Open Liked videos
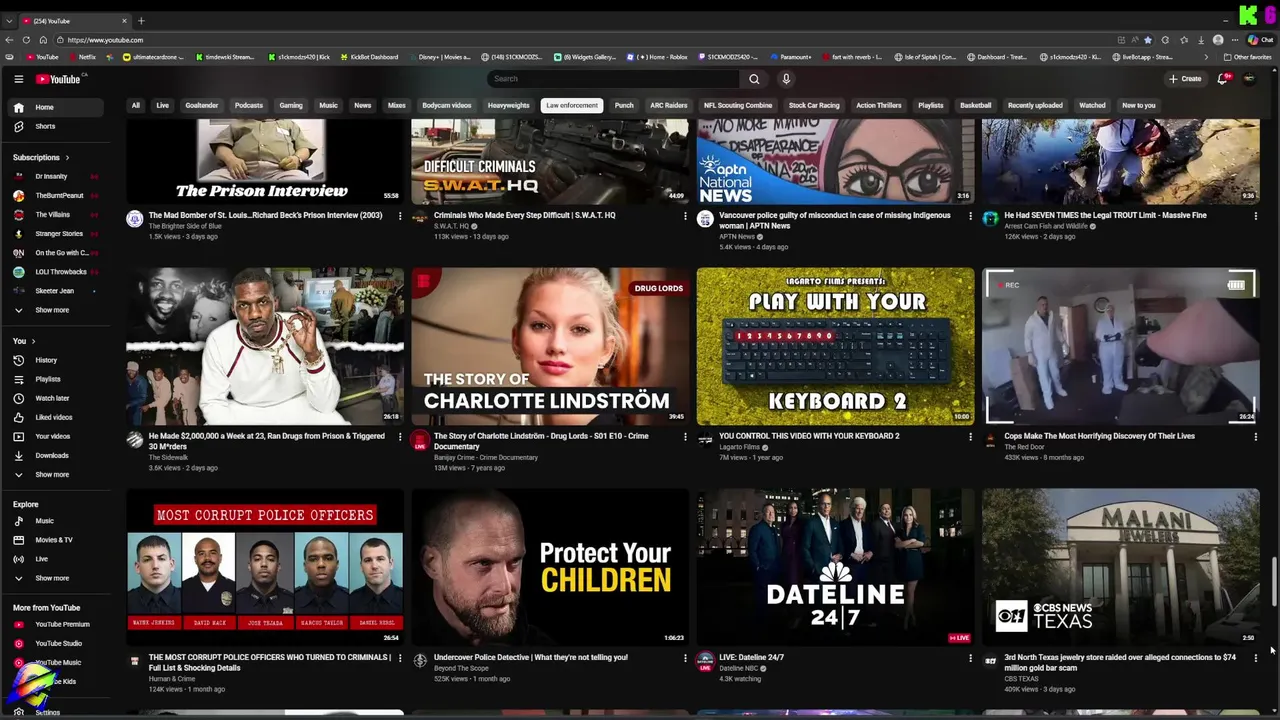This screenshot has width=1280, height=720. pyautogui.click(x=56, y=417)
